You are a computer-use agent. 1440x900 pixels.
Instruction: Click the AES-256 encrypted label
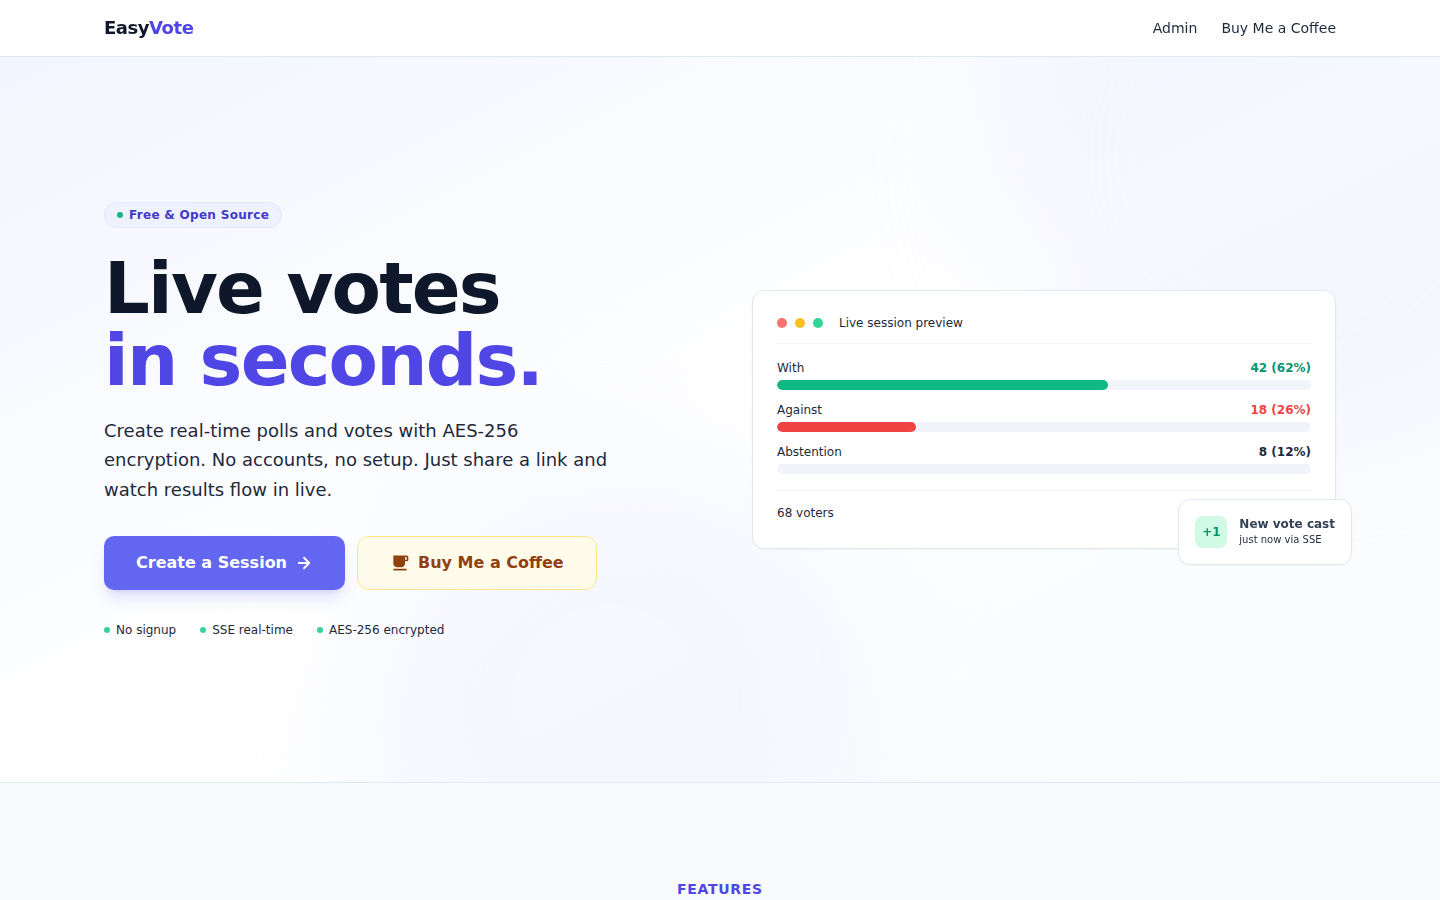click(x=386, y=630)
